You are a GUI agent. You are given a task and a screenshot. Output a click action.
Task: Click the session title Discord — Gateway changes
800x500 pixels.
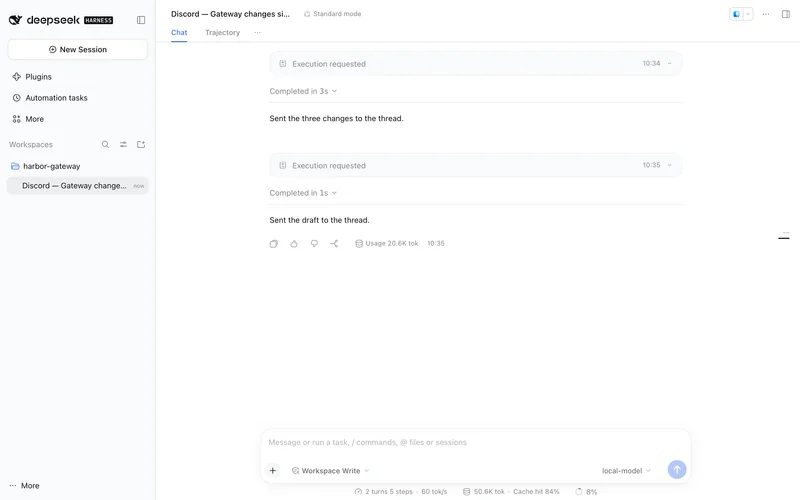tap(230, 14)
